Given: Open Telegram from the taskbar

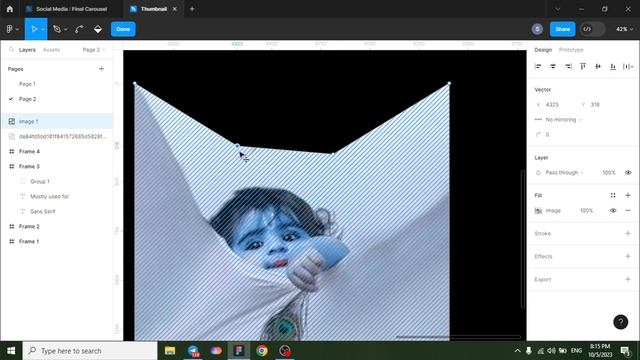Looking at the screenshot, I should click(x=193, y=351).
